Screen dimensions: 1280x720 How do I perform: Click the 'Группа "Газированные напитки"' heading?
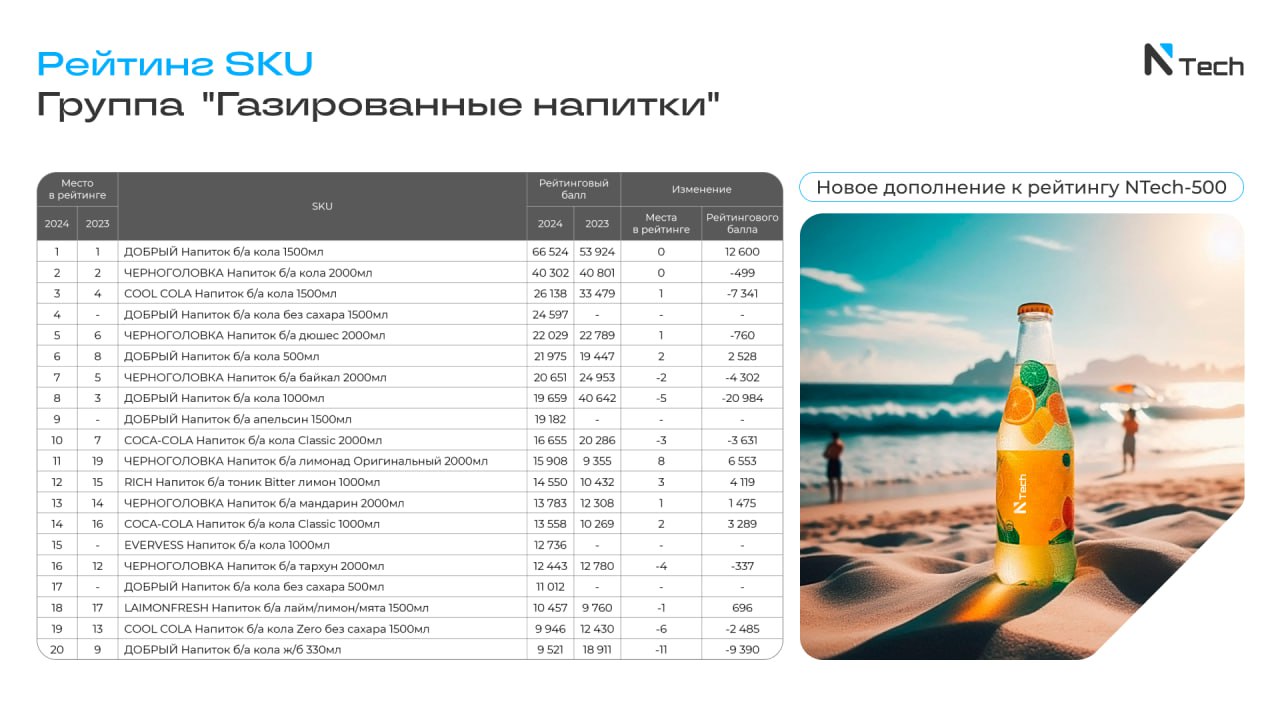[378, 105]
